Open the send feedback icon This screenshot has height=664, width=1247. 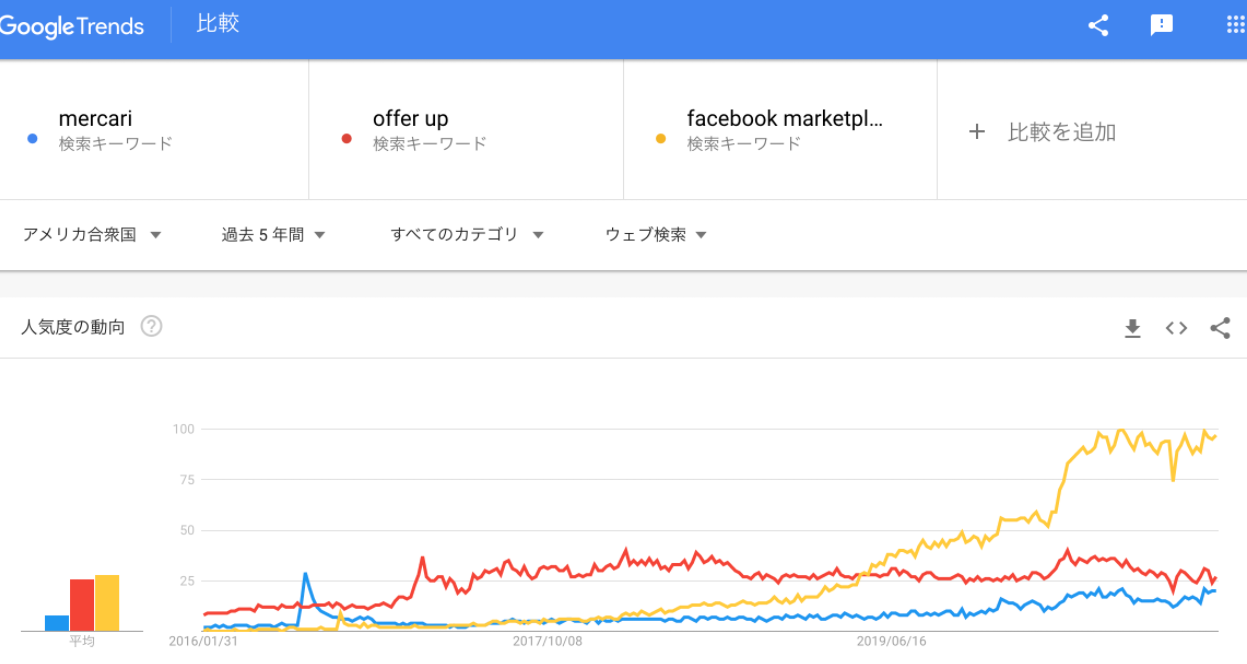click(x=1161, y=26)
